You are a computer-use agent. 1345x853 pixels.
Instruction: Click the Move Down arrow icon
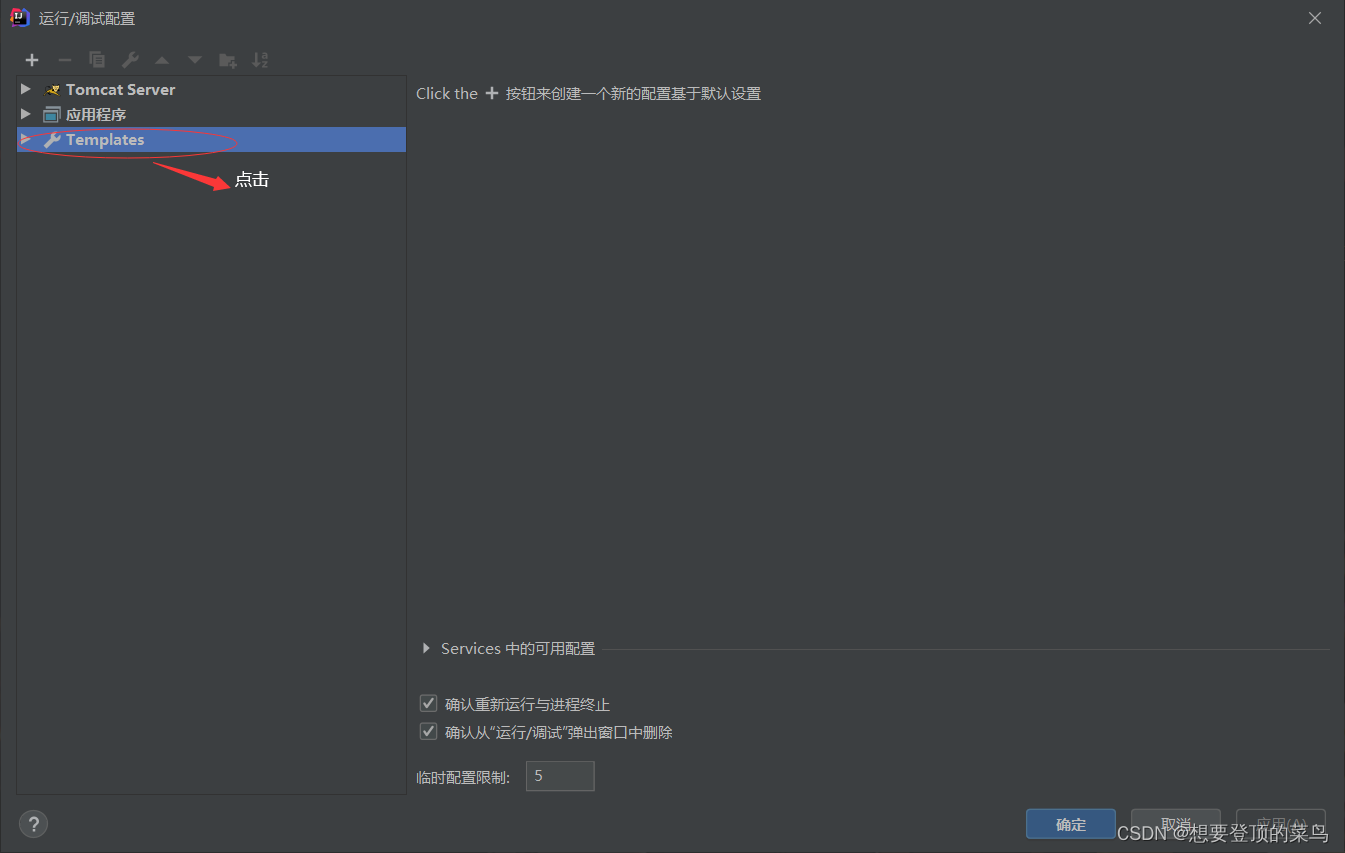195,60
